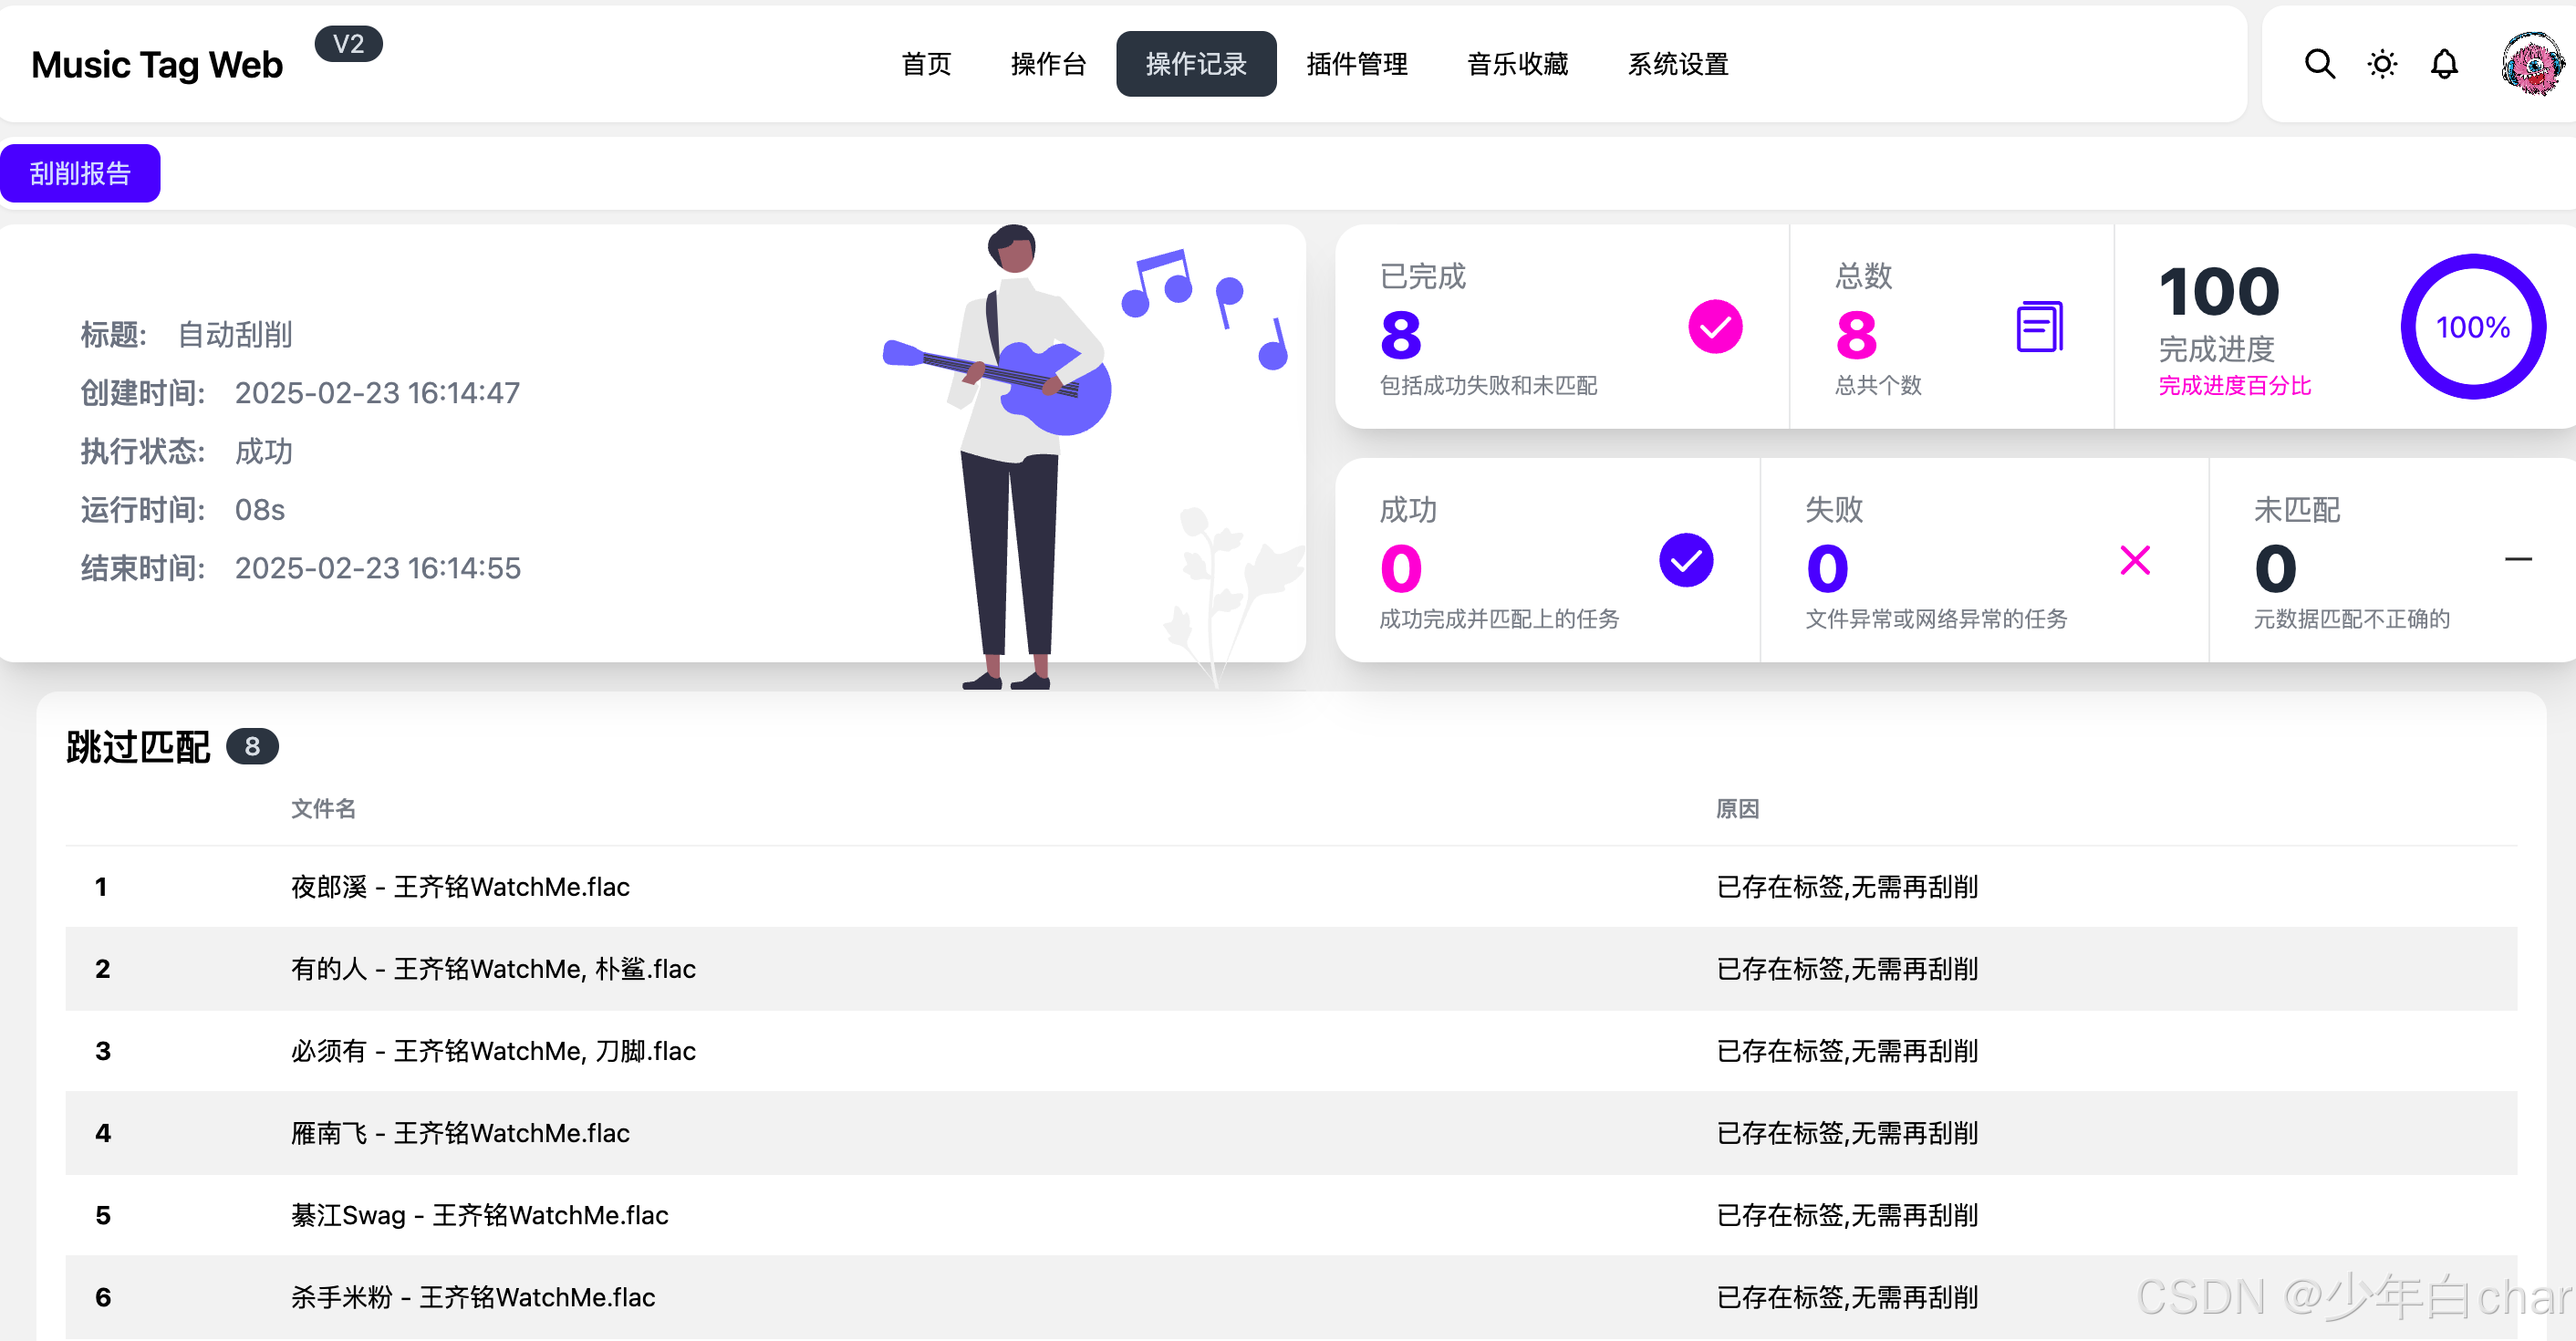Click the dash icon in 未匹配 card
2576x1341 pixels.
[x=2518, y=559]
